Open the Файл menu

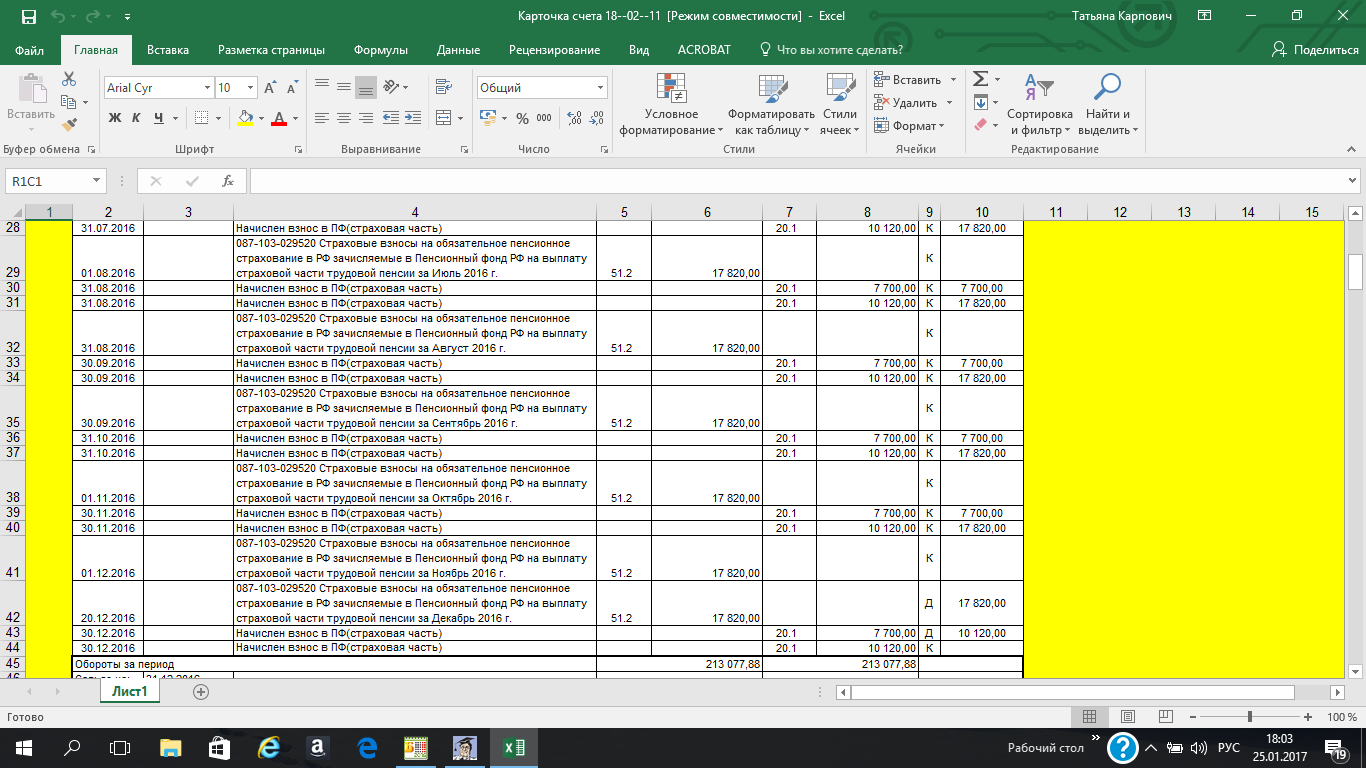[30, 50]
